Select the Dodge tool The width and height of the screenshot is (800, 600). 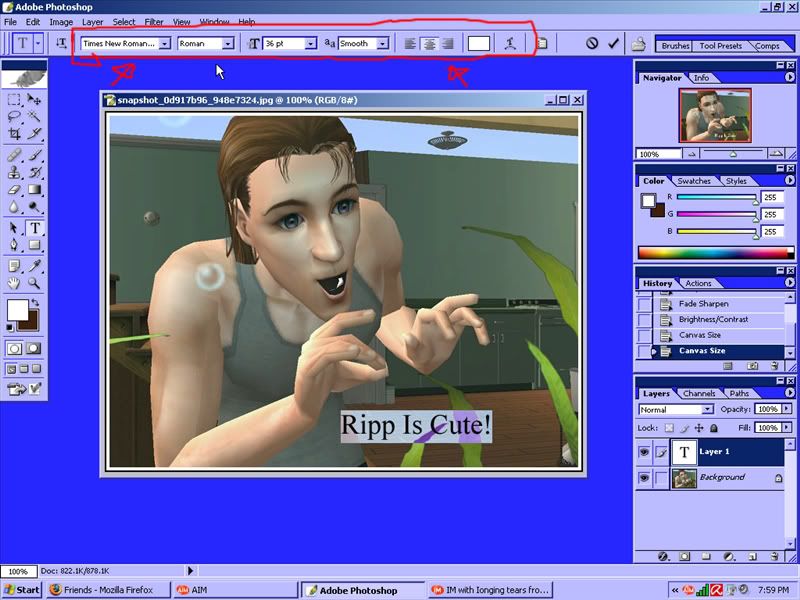click(x=34, y=207)
